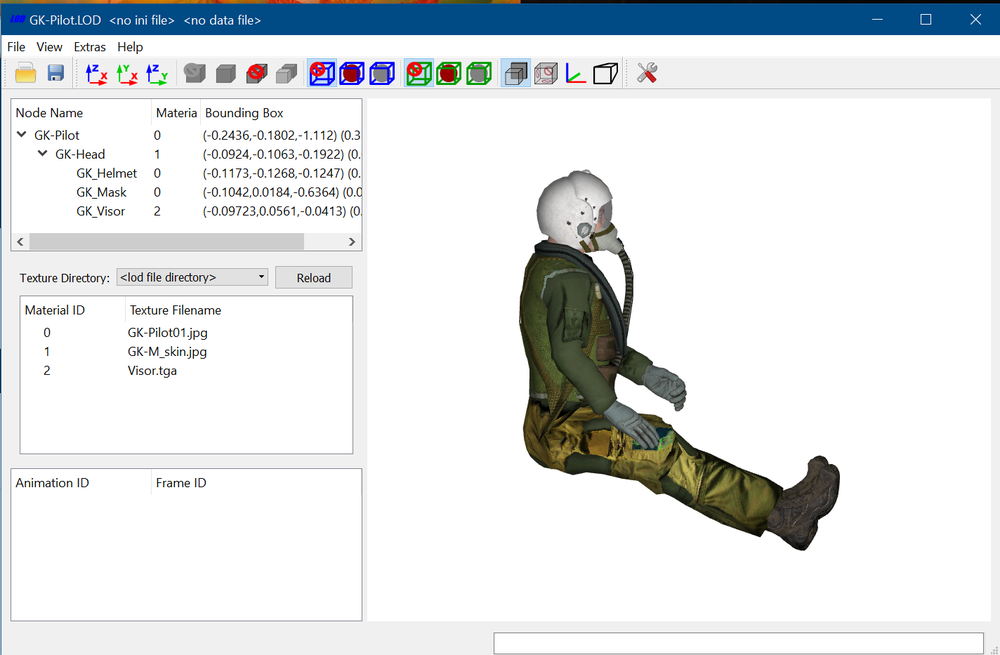Select the GK_Mask node

pyautogui.click(x=101, y=193)
